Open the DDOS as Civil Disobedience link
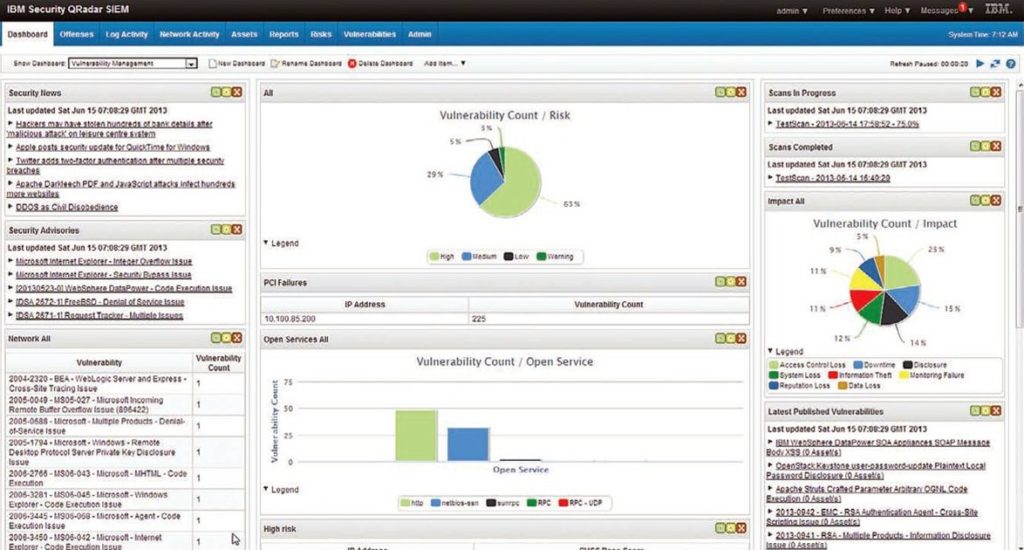The image size is (1024, 550). [67, 207]
